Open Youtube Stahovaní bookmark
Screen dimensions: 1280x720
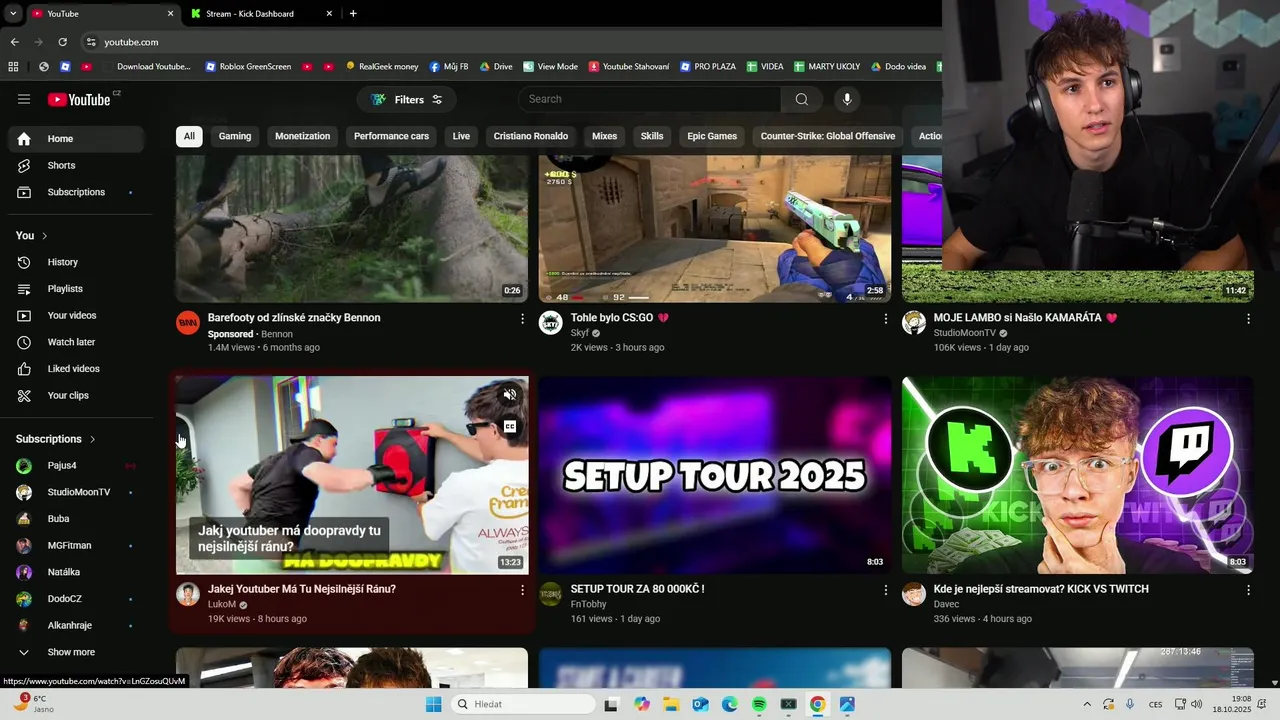[x=629, y=67]
